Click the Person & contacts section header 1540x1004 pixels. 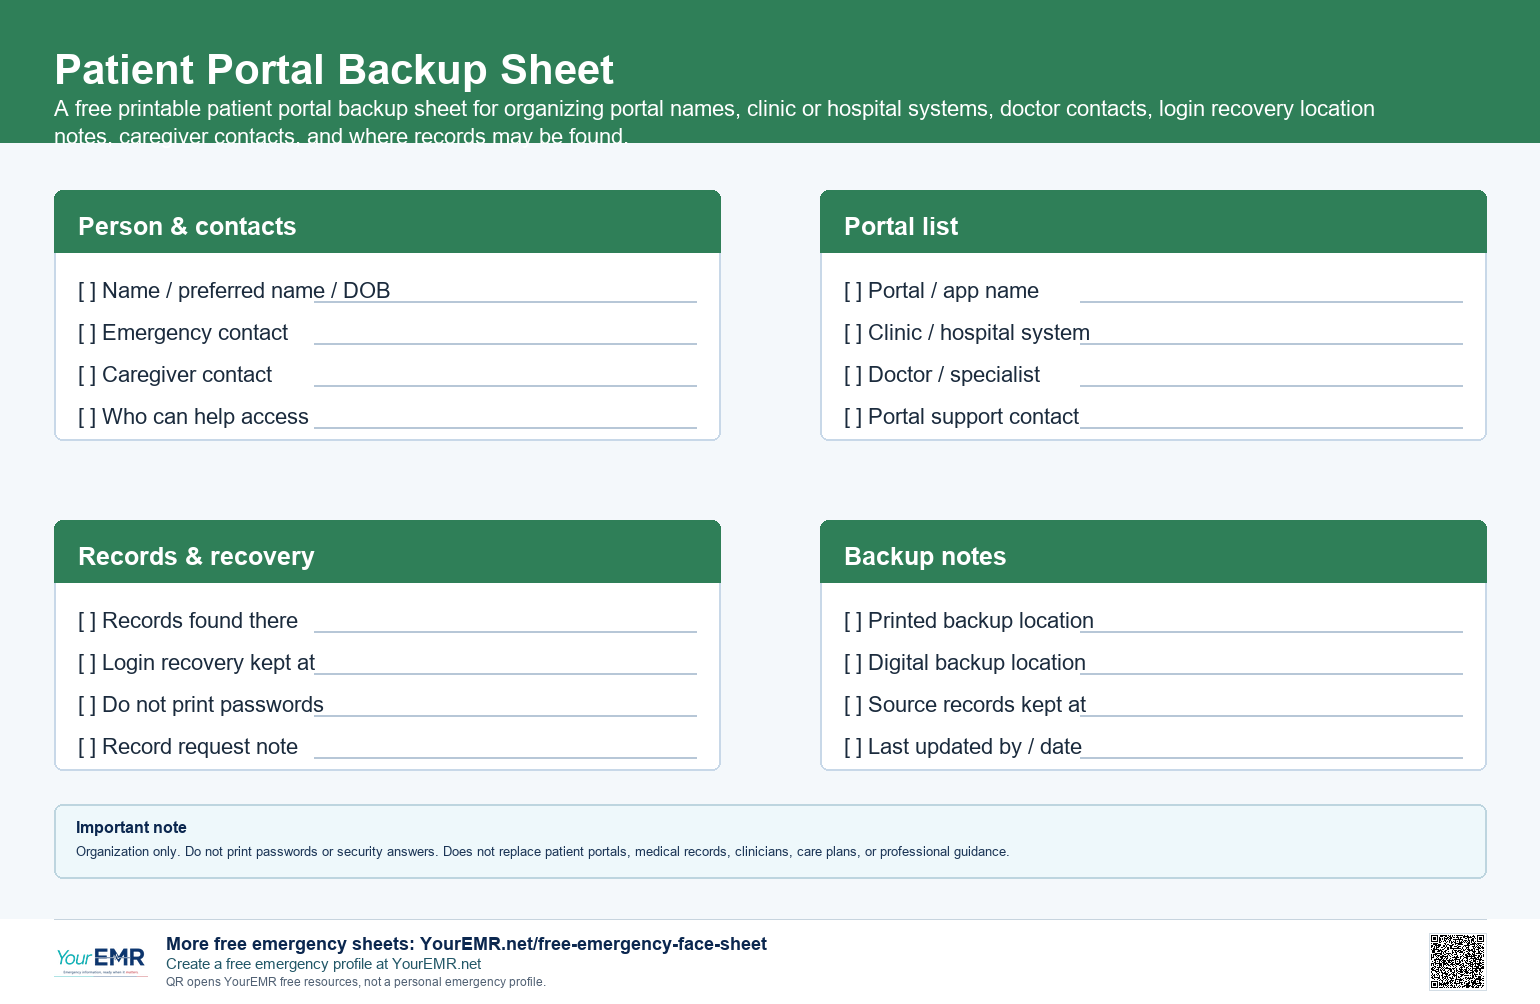pyautogui.click(x=387, y=222)
